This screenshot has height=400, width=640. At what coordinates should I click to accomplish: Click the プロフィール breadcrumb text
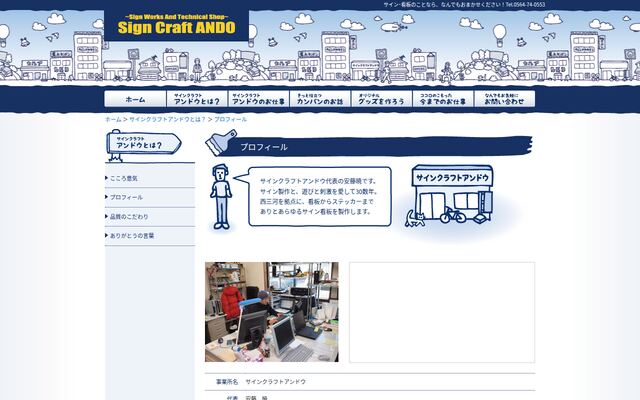tap(230, 119)
